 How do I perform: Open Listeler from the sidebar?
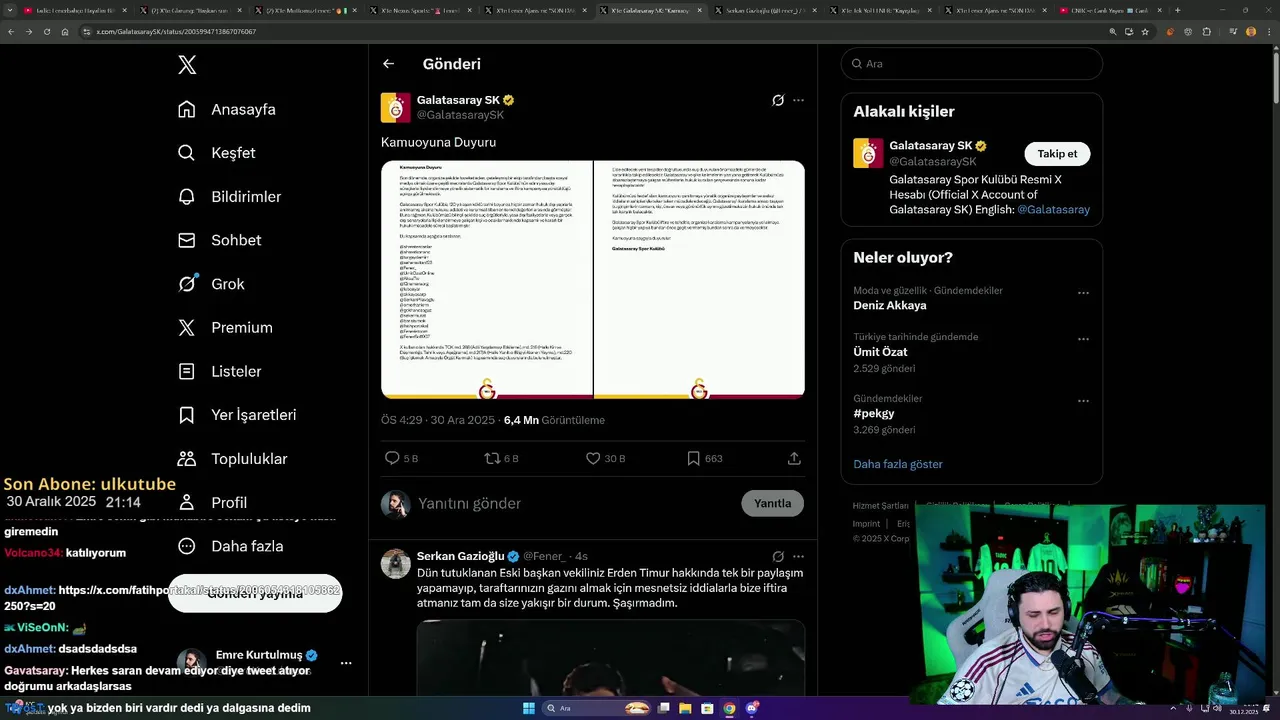pos(219,371)
